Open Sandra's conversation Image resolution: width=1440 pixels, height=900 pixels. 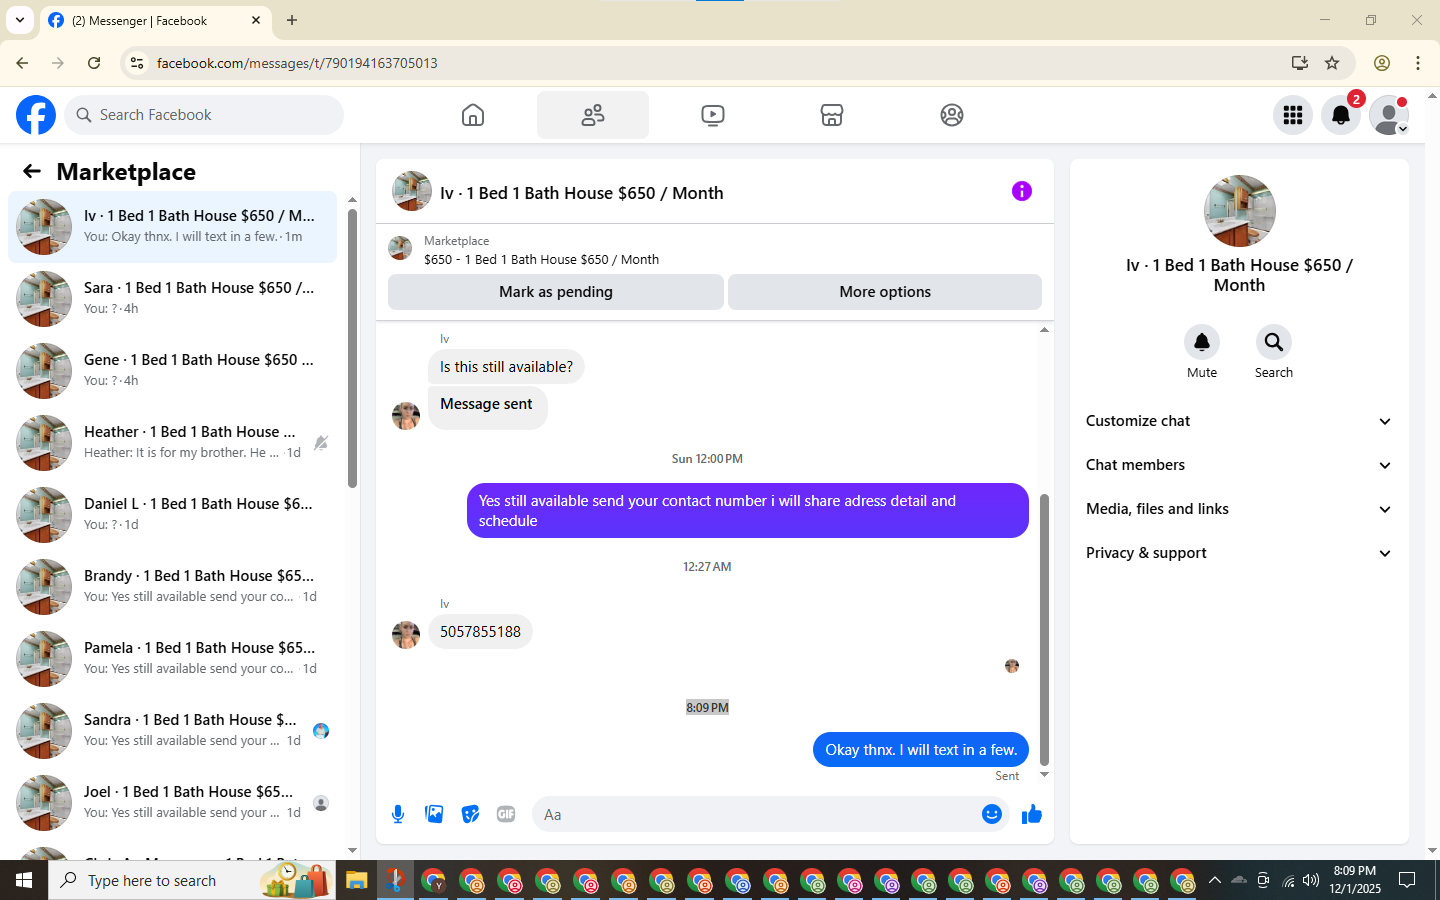coord(172,730)
